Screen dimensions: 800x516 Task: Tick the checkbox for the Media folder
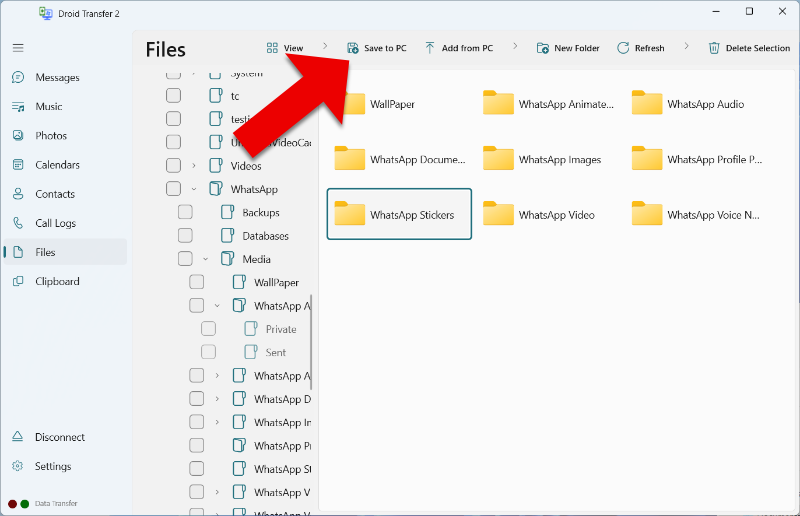(185, 259)
